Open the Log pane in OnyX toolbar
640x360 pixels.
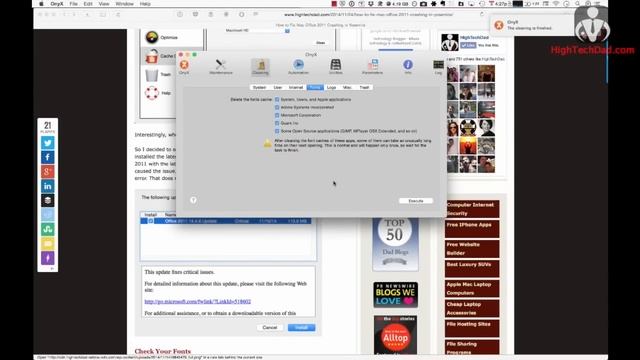tap(438, 67)
